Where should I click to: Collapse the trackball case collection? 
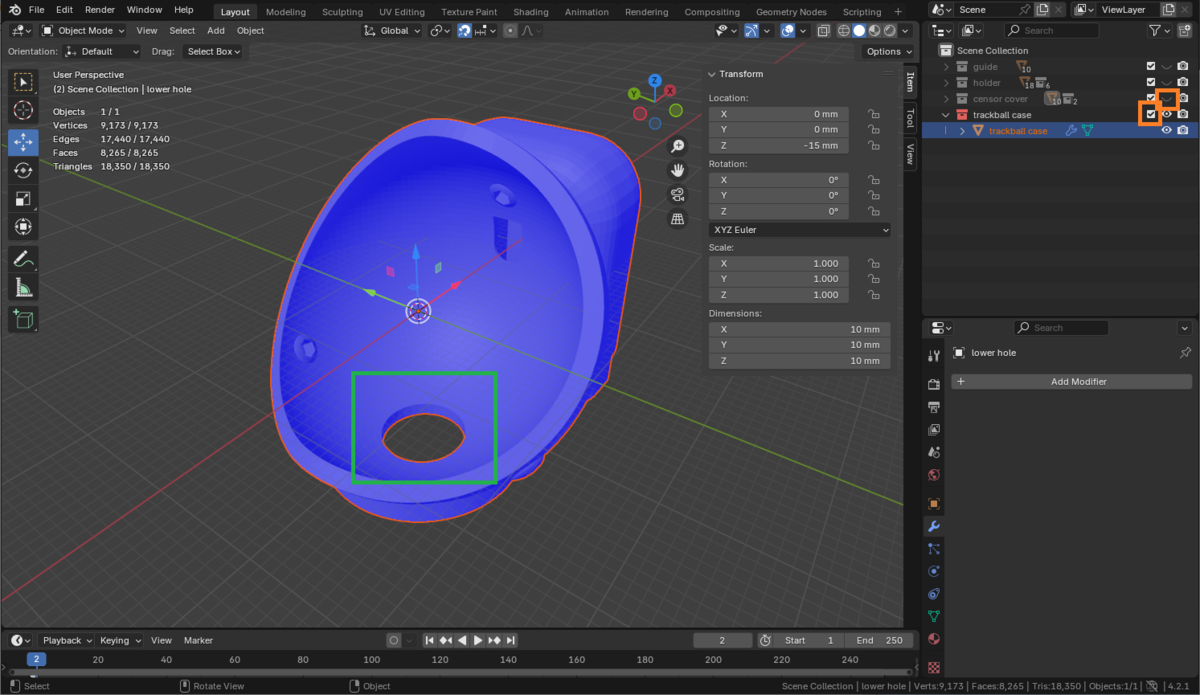point(946,115)
